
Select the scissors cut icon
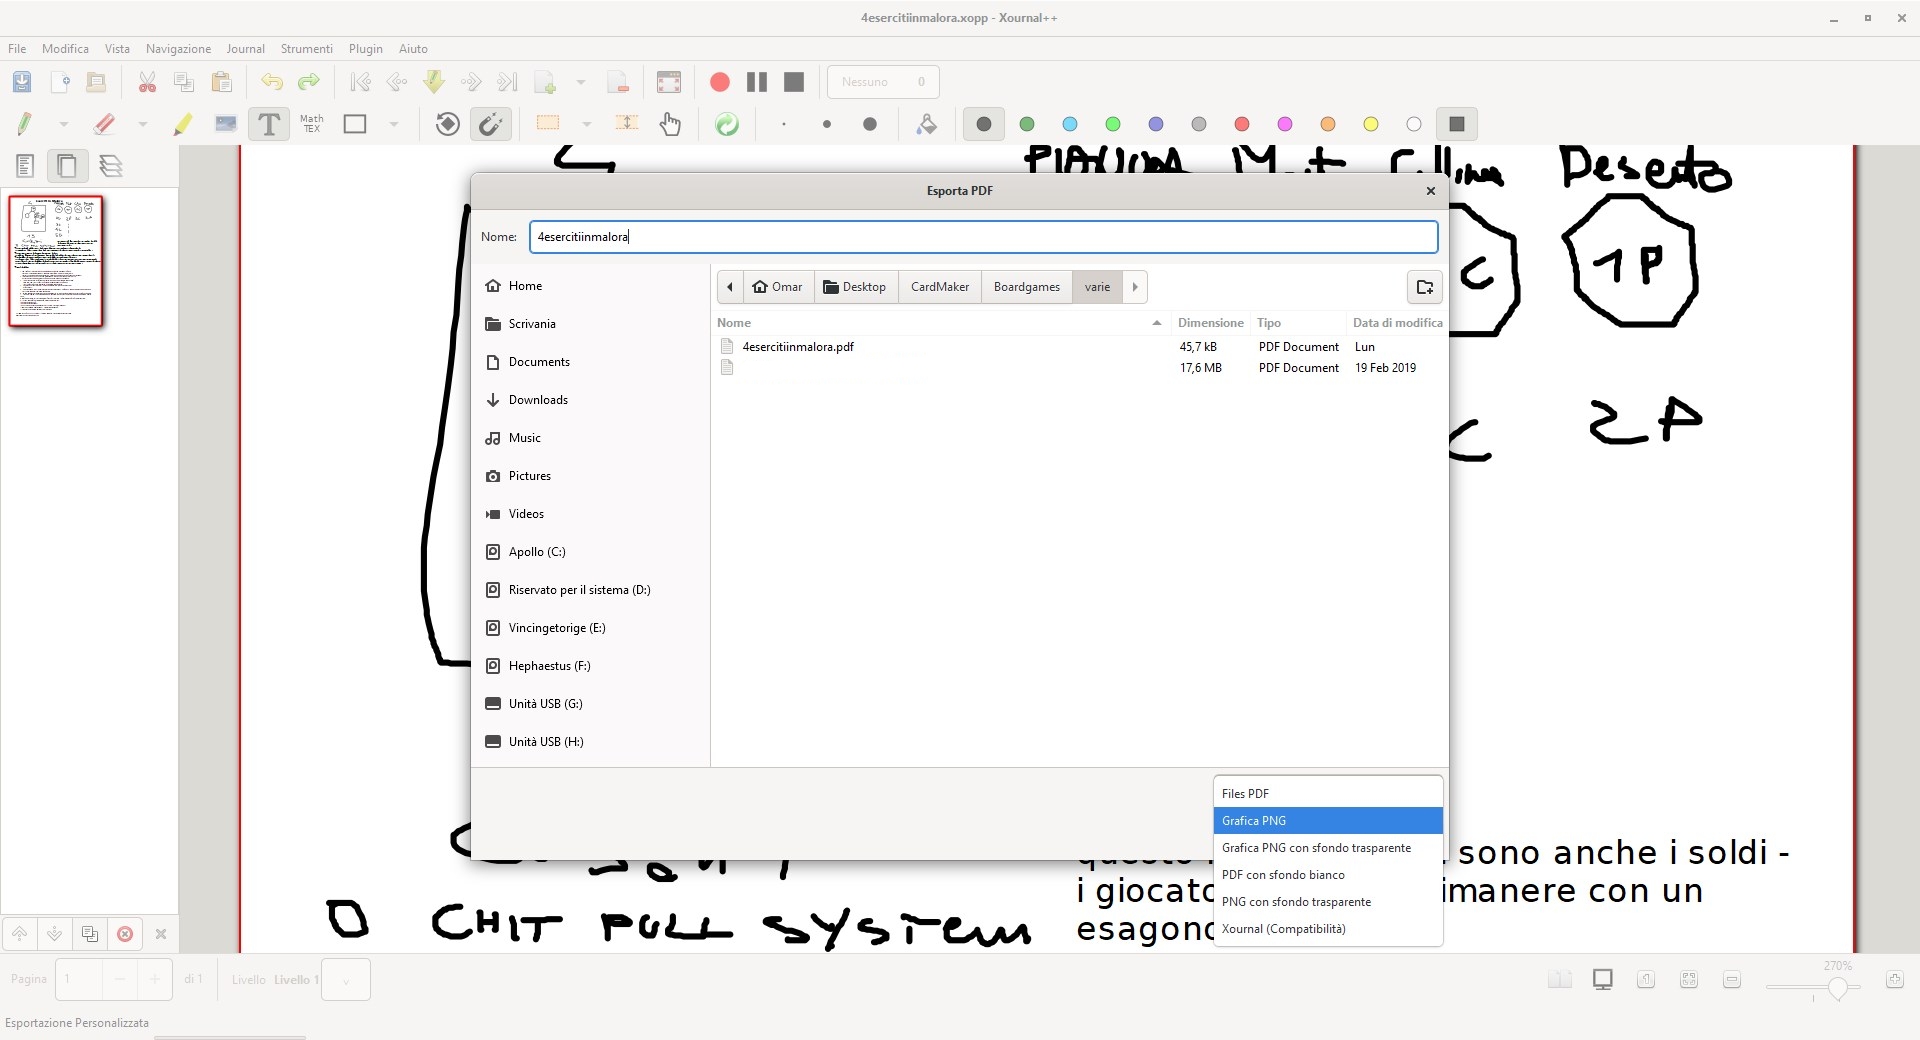(x=147, y=82)
